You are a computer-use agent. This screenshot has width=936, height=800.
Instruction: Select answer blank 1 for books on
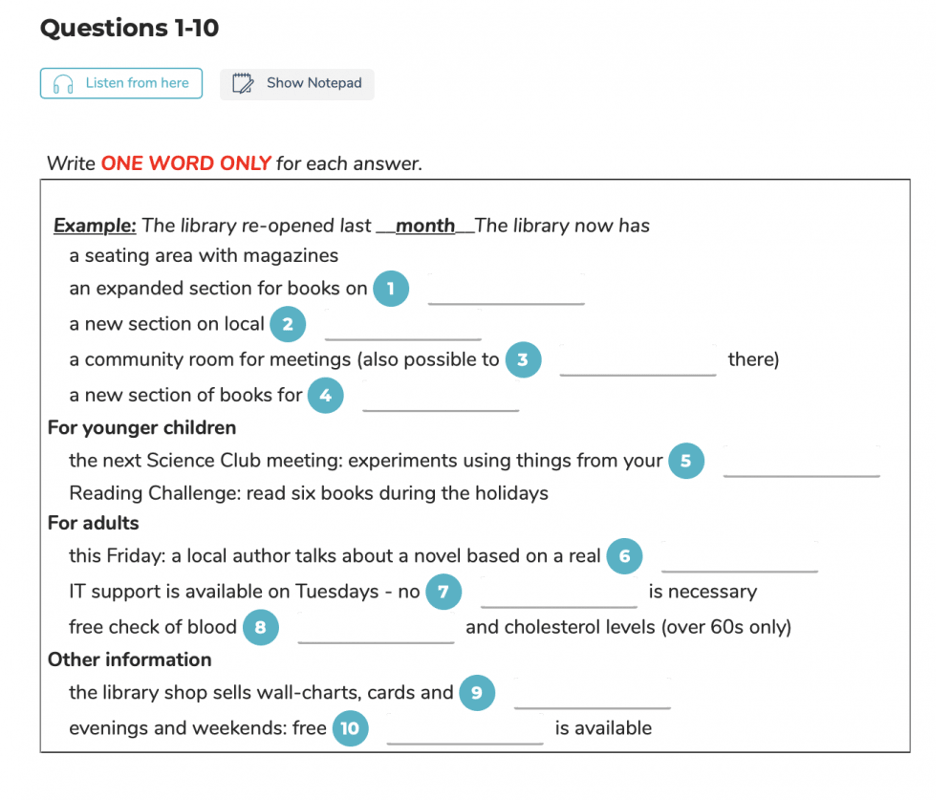click(506, 289)
